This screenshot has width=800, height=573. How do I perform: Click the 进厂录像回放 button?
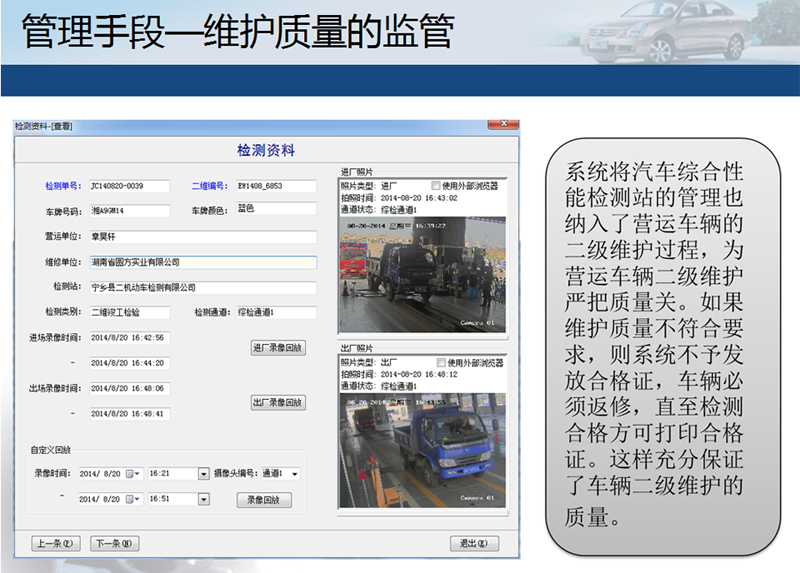pyautogui.click(x=277, y=348)
